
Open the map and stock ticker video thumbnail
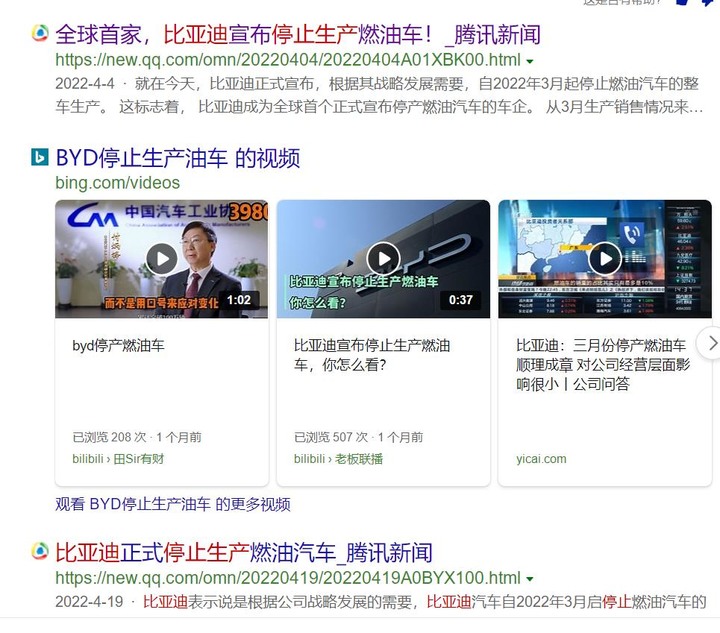(605, 259)
